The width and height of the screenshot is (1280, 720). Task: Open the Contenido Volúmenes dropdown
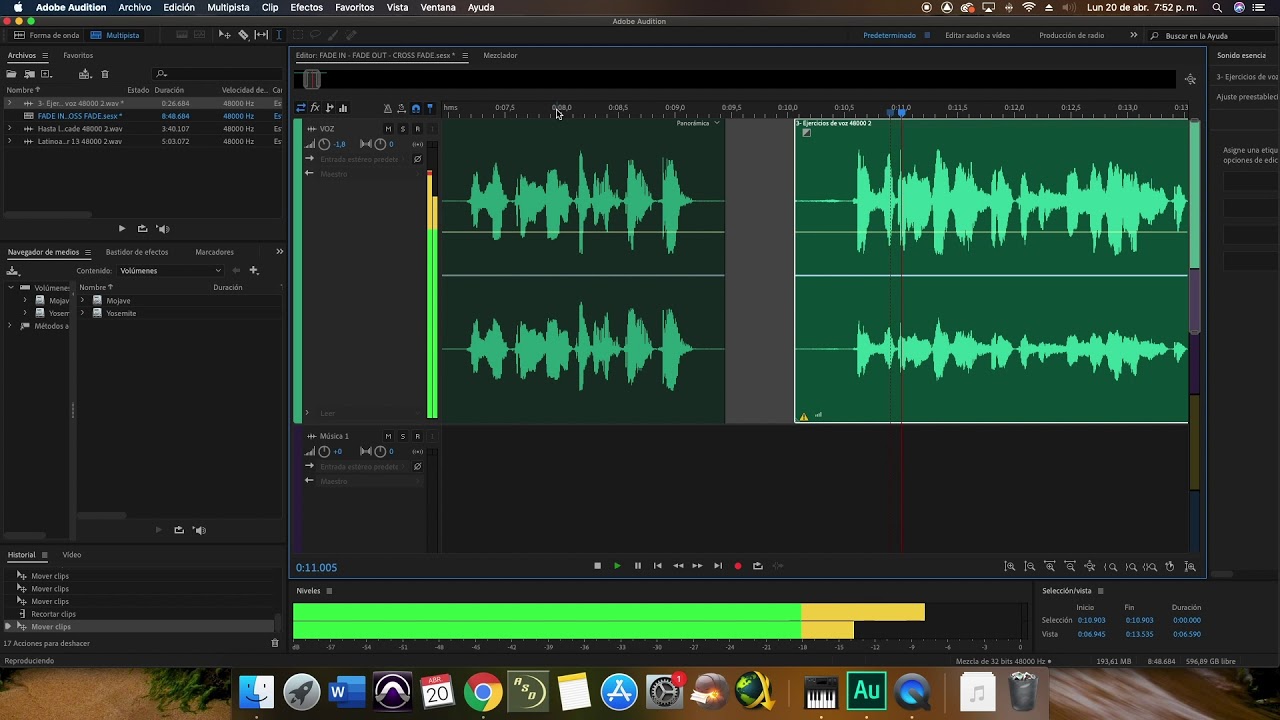click(x=170, y=270)
